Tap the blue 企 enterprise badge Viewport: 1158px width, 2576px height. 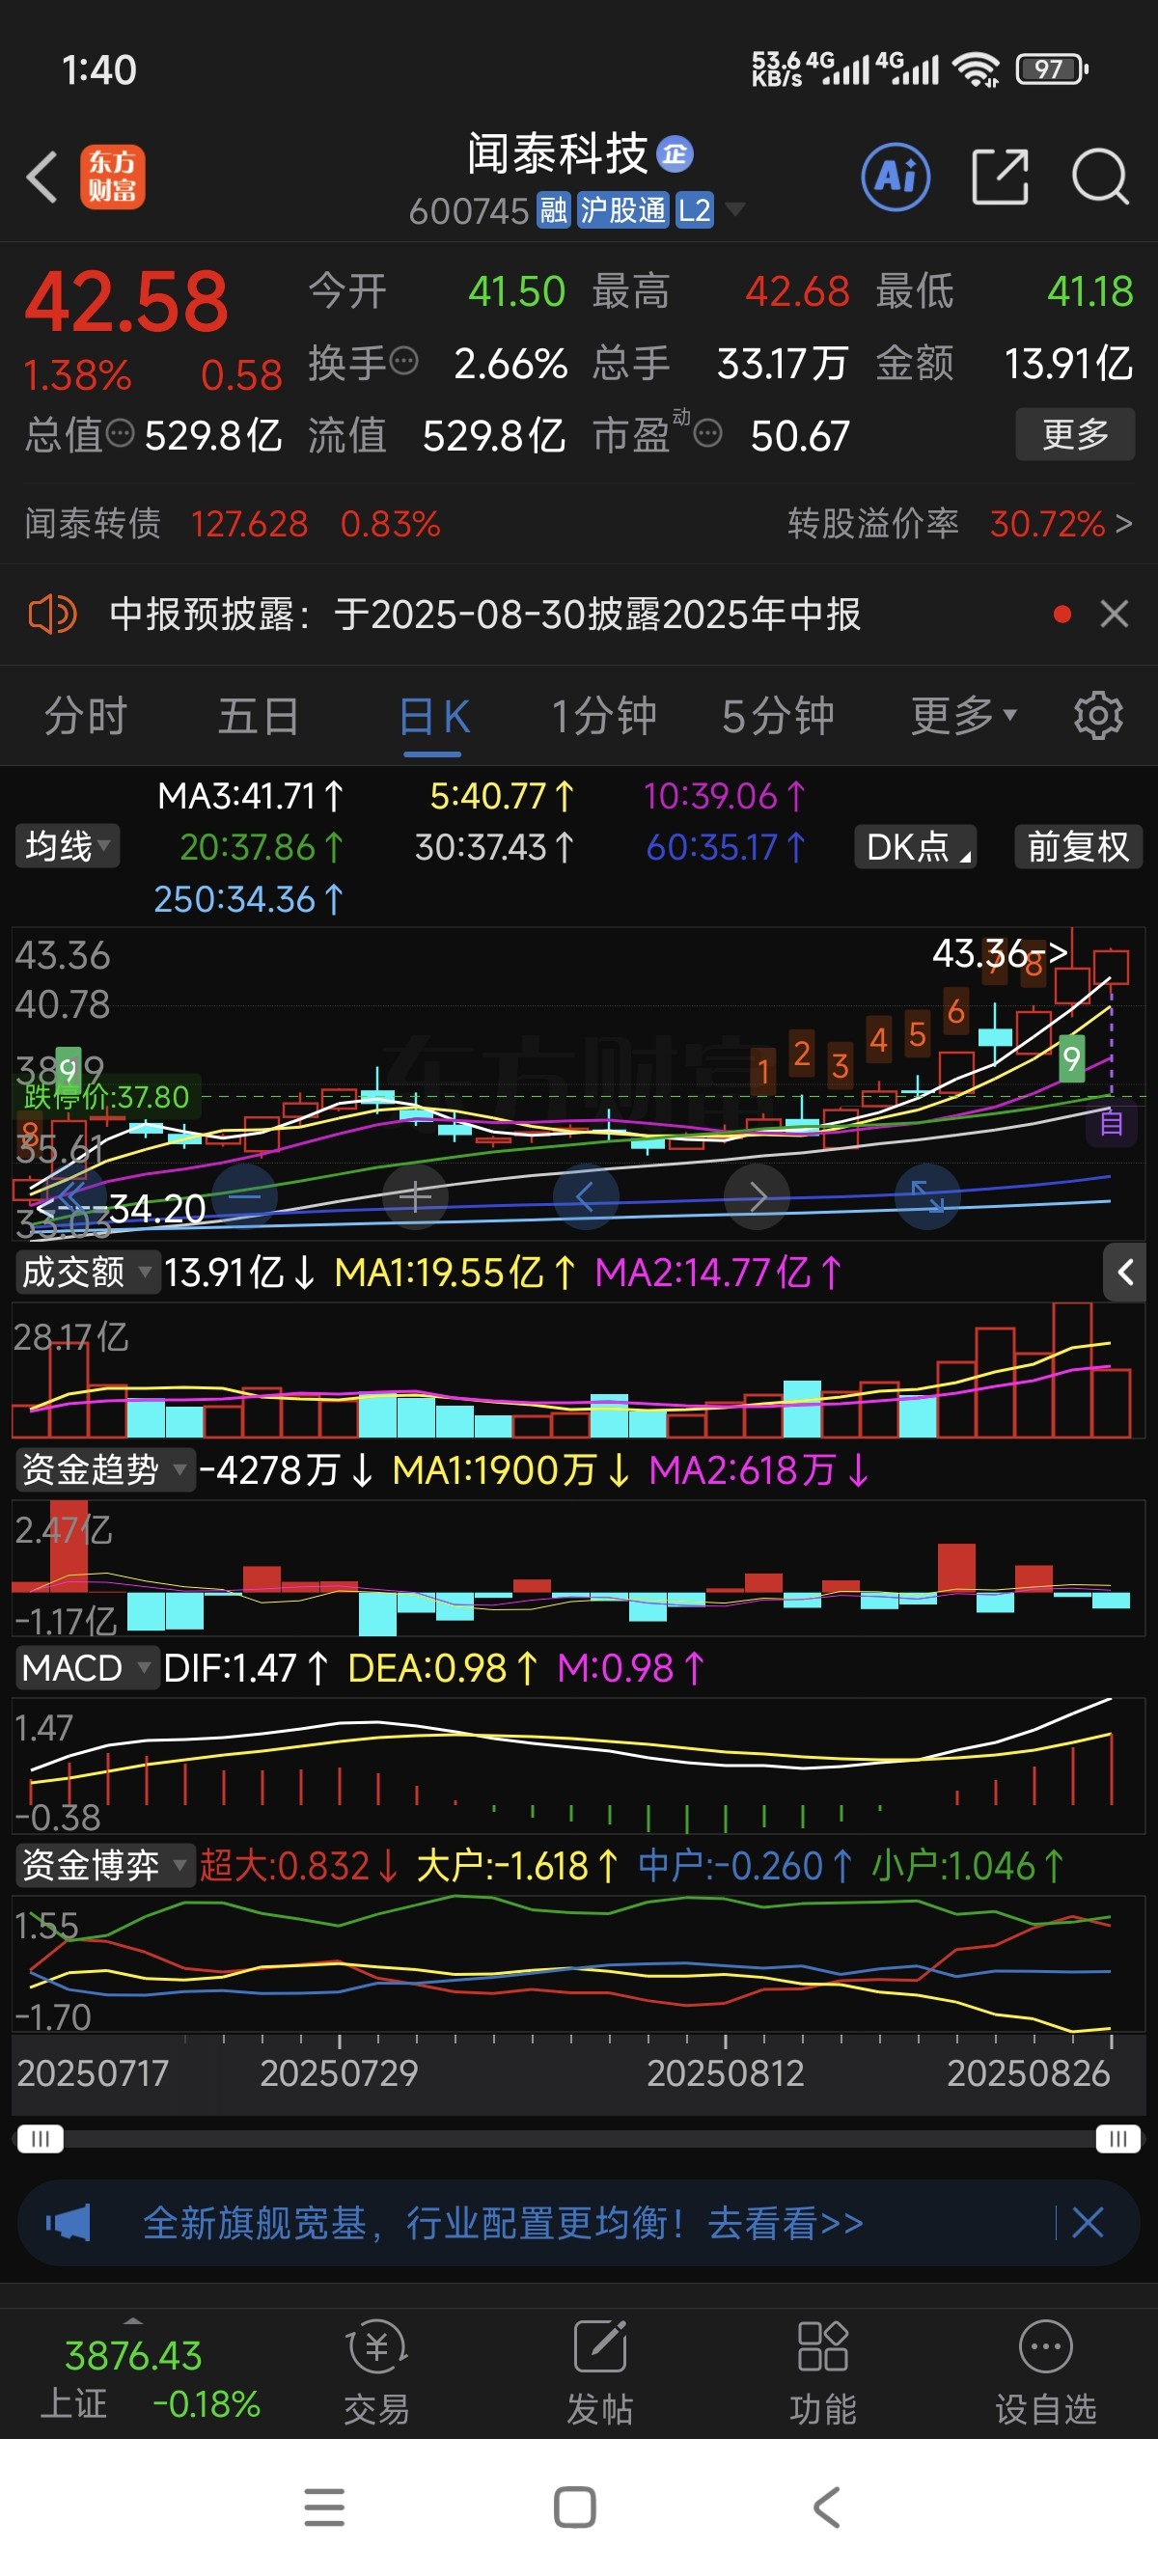675,154
